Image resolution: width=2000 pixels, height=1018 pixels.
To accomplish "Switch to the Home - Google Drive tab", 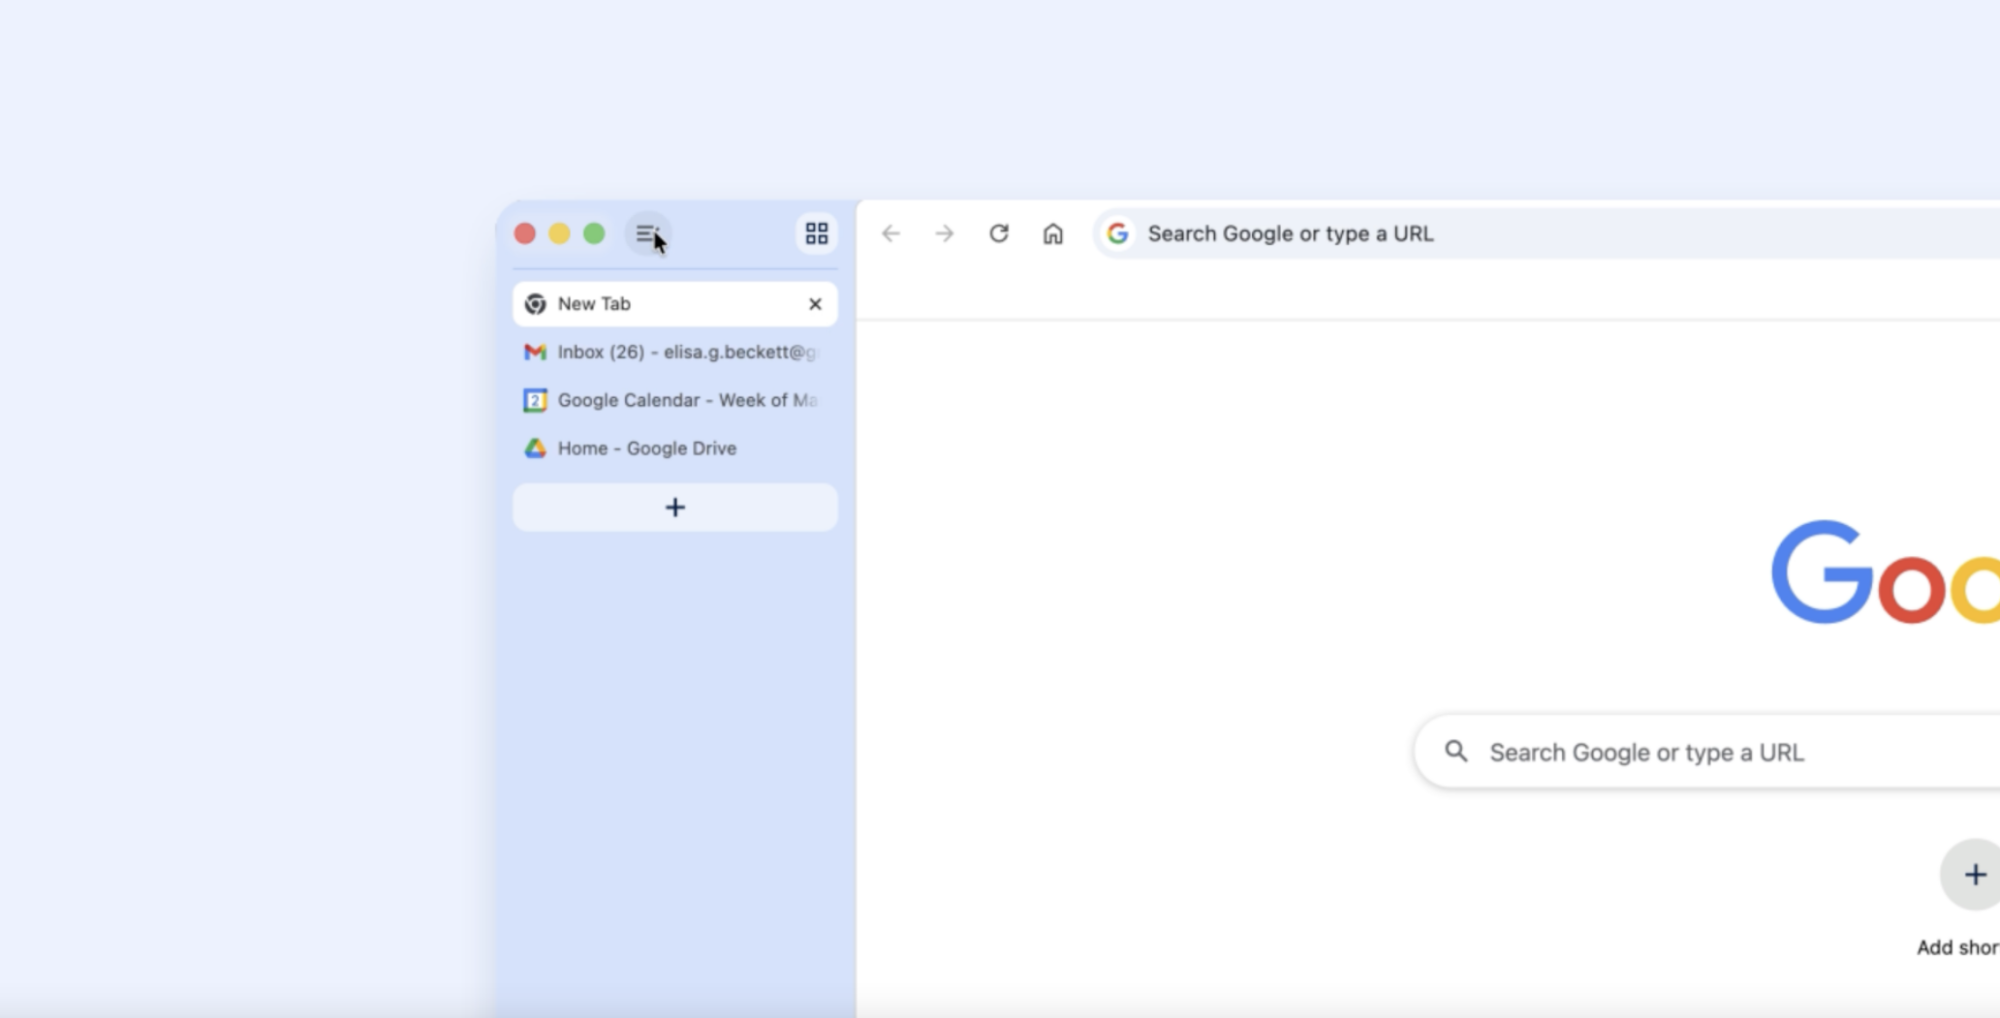I will (647, 448).
